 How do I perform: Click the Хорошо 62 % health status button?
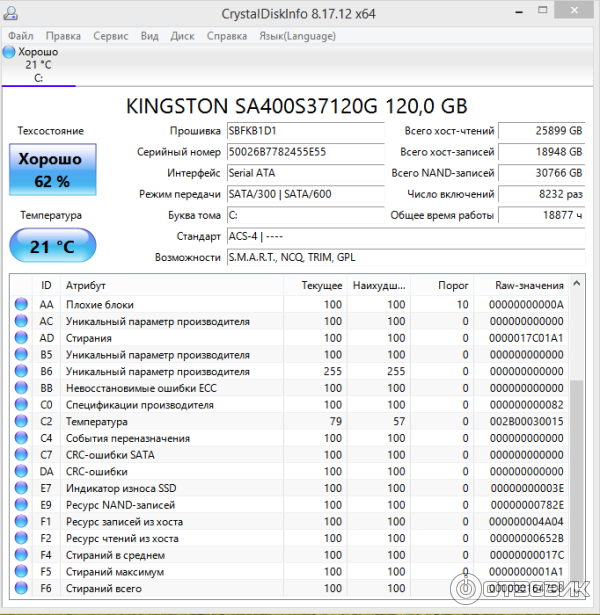53,169
